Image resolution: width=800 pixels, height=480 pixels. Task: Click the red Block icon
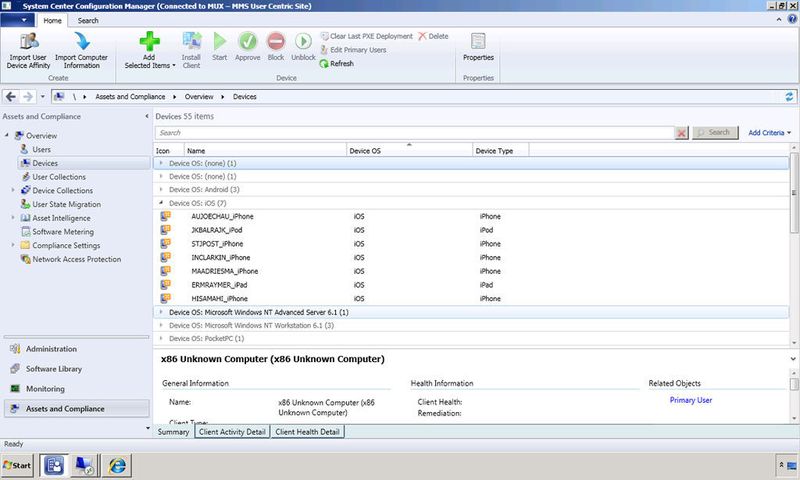pyautogui.click(x=276, y=41)
